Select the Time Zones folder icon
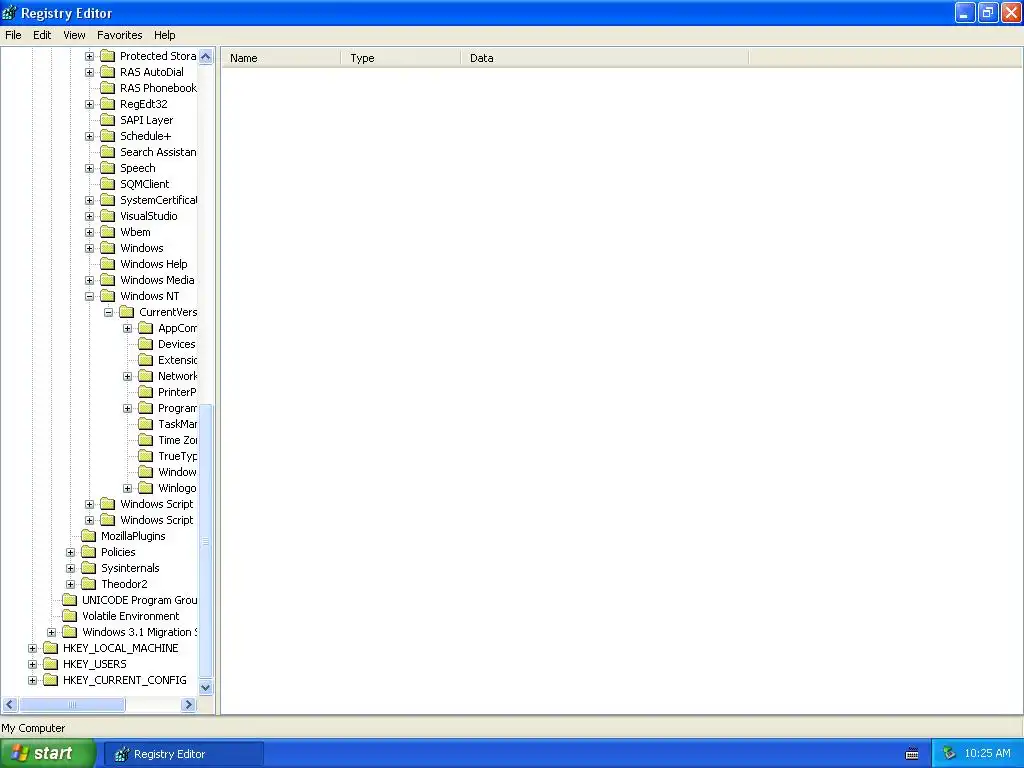Screen dimensions: 1024x768 146,440
